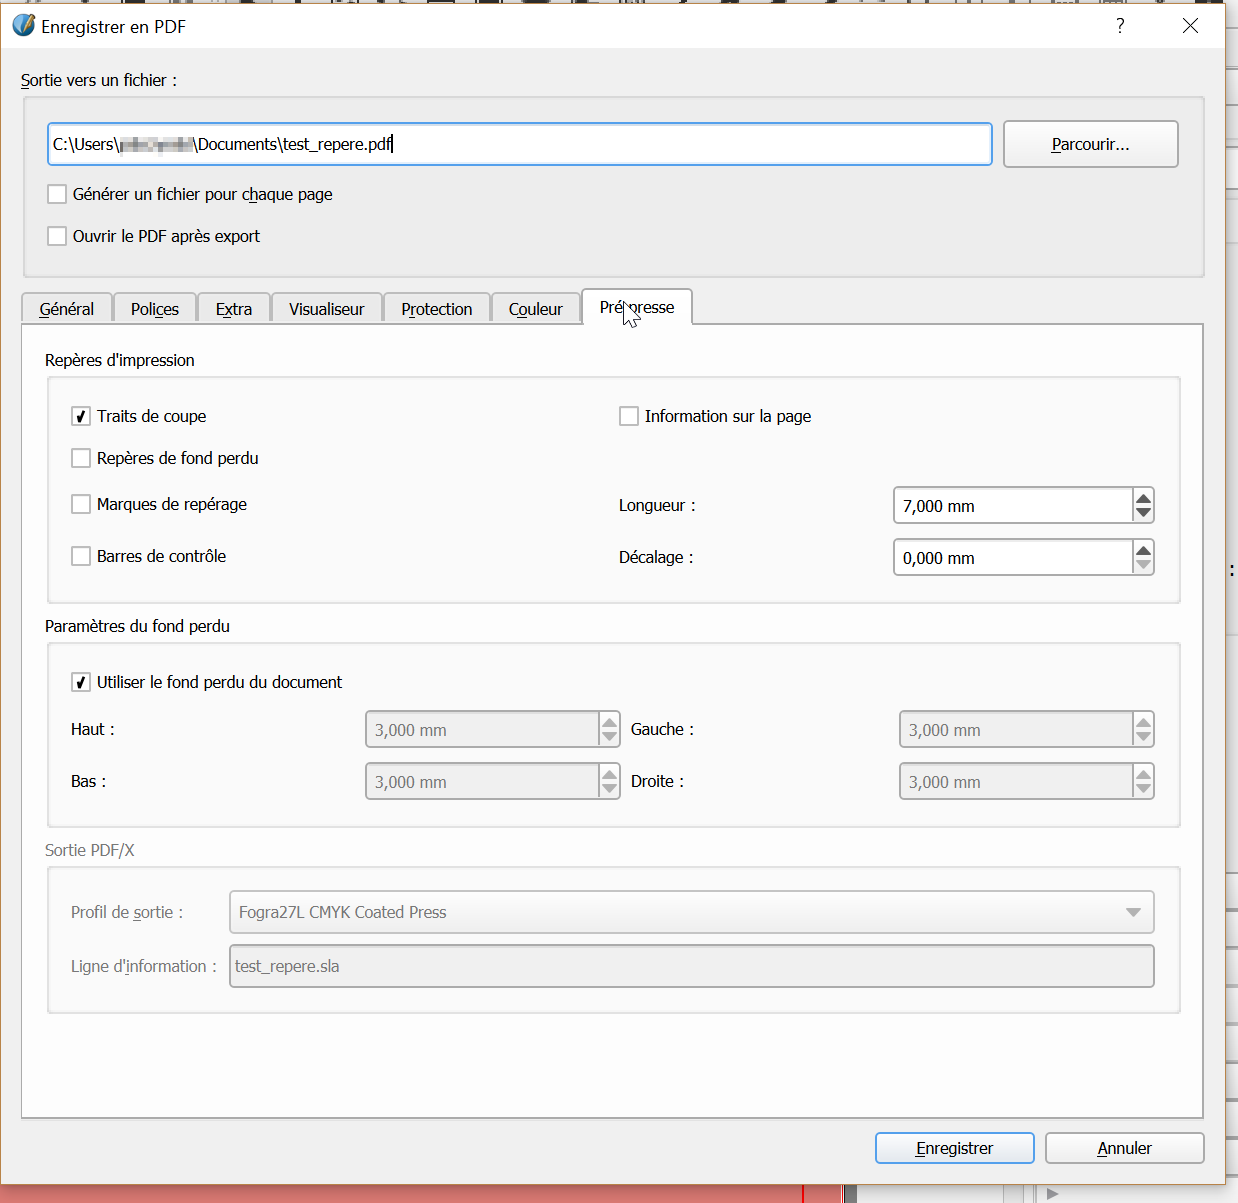The image size is (1238, 1203).
Task: Uncheck the Traits de coupe checkbox
Action: (81, 416)
